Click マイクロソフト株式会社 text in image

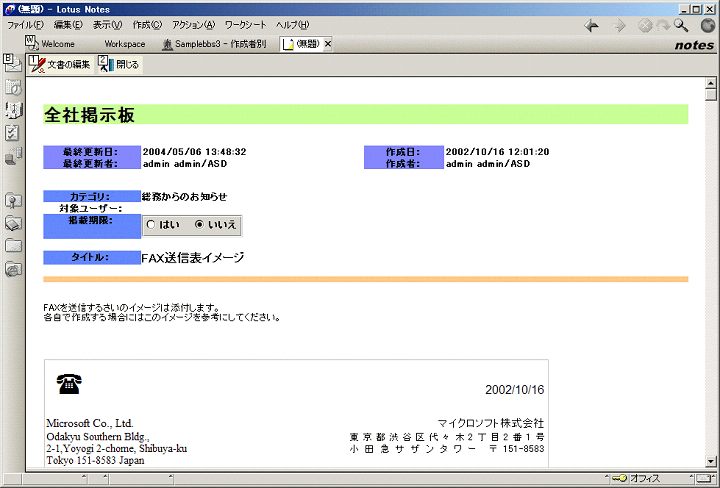(490, 423)
